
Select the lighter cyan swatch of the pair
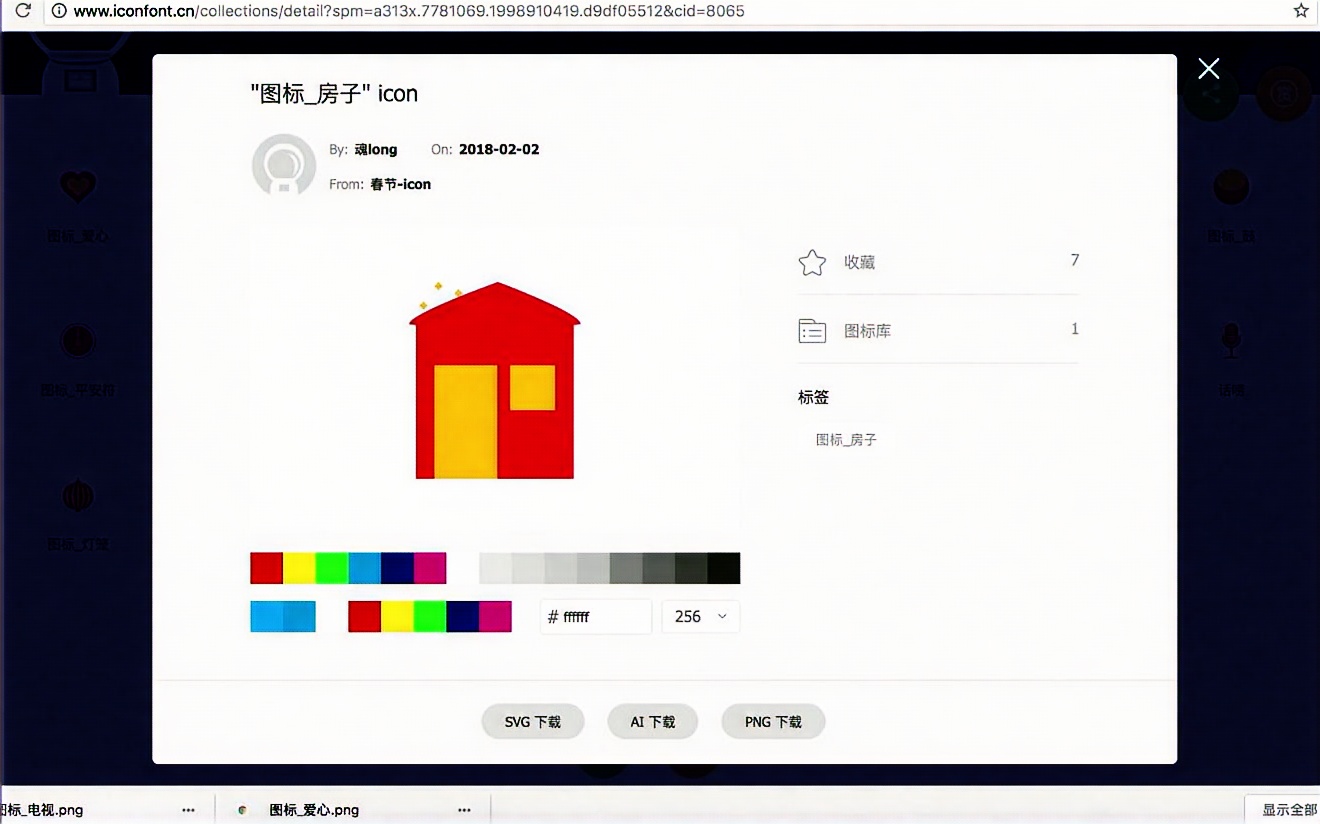pyautogui.click(x=266, y=616)
